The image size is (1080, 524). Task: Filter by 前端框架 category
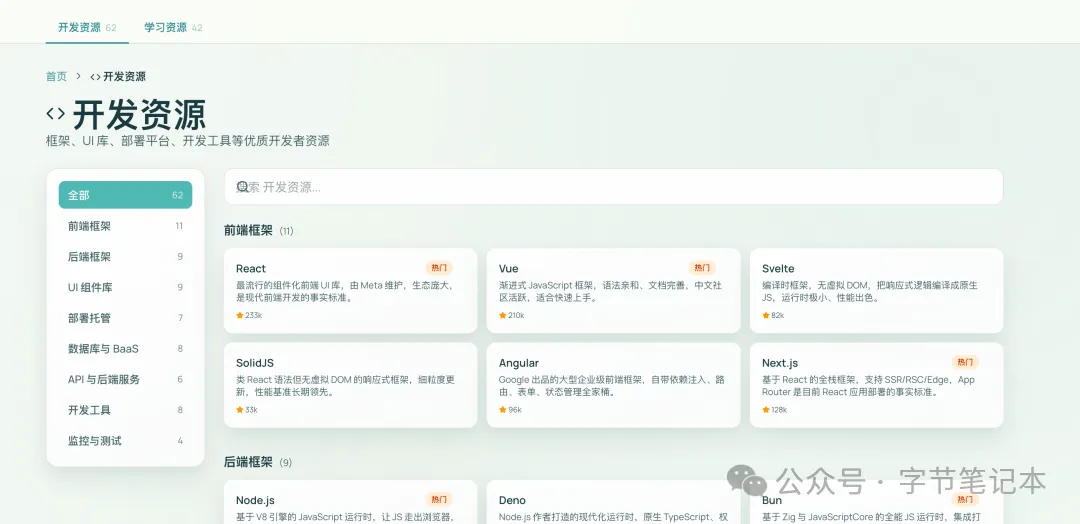[x=125, y=226]
